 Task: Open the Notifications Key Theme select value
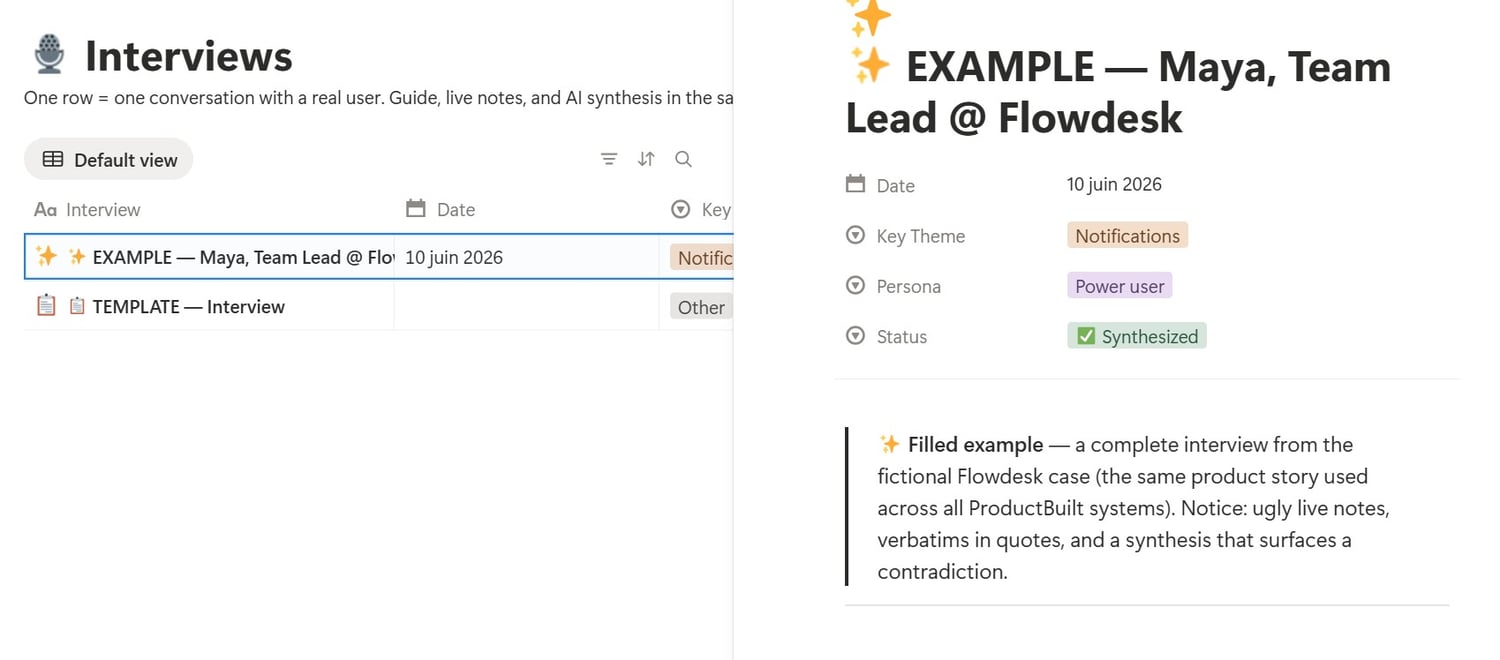pyautogui.click(x=1127, y=236)
